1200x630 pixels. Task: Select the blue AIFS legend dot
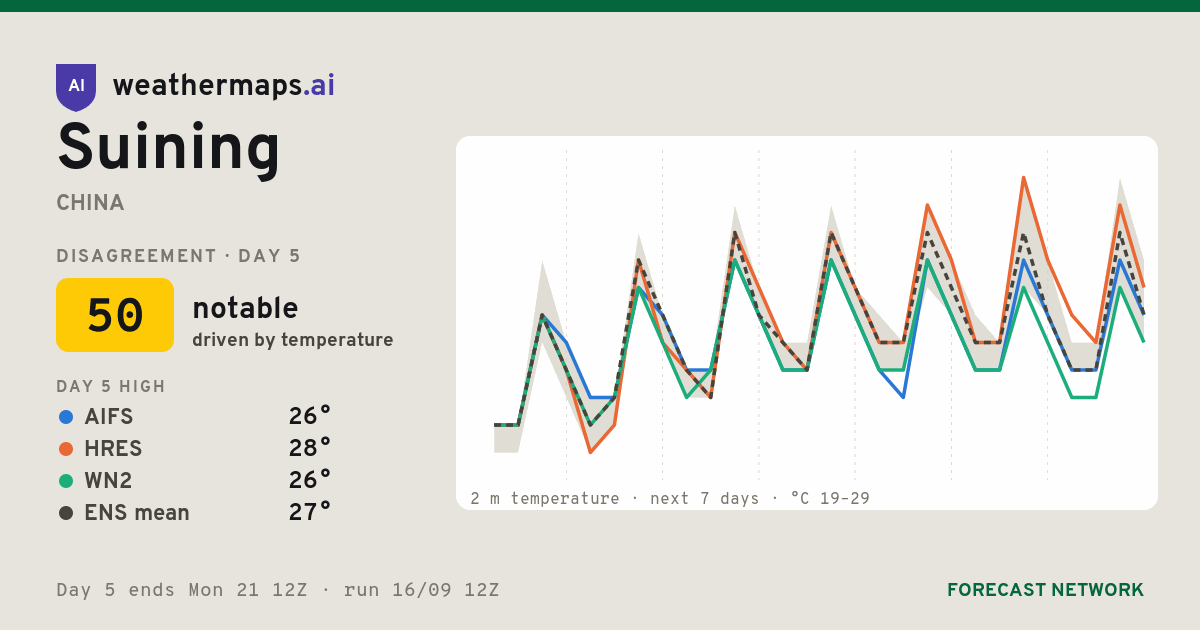[66, 417]
